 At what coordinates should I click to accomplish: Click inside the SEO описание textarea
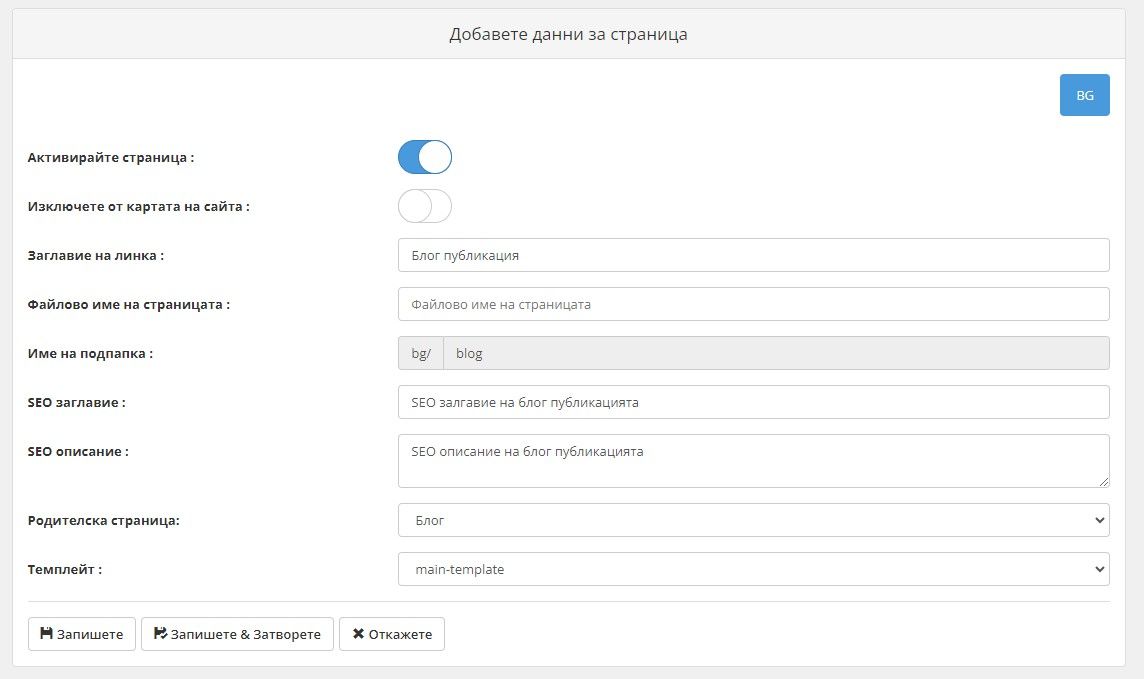click(753, 461)
